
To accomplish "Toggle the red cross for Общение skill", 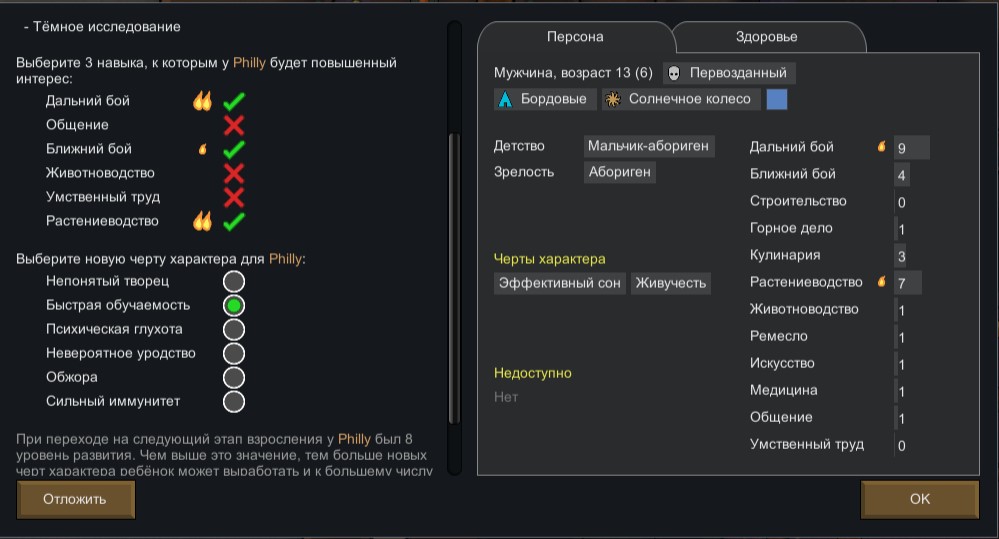I will point(234,125).
